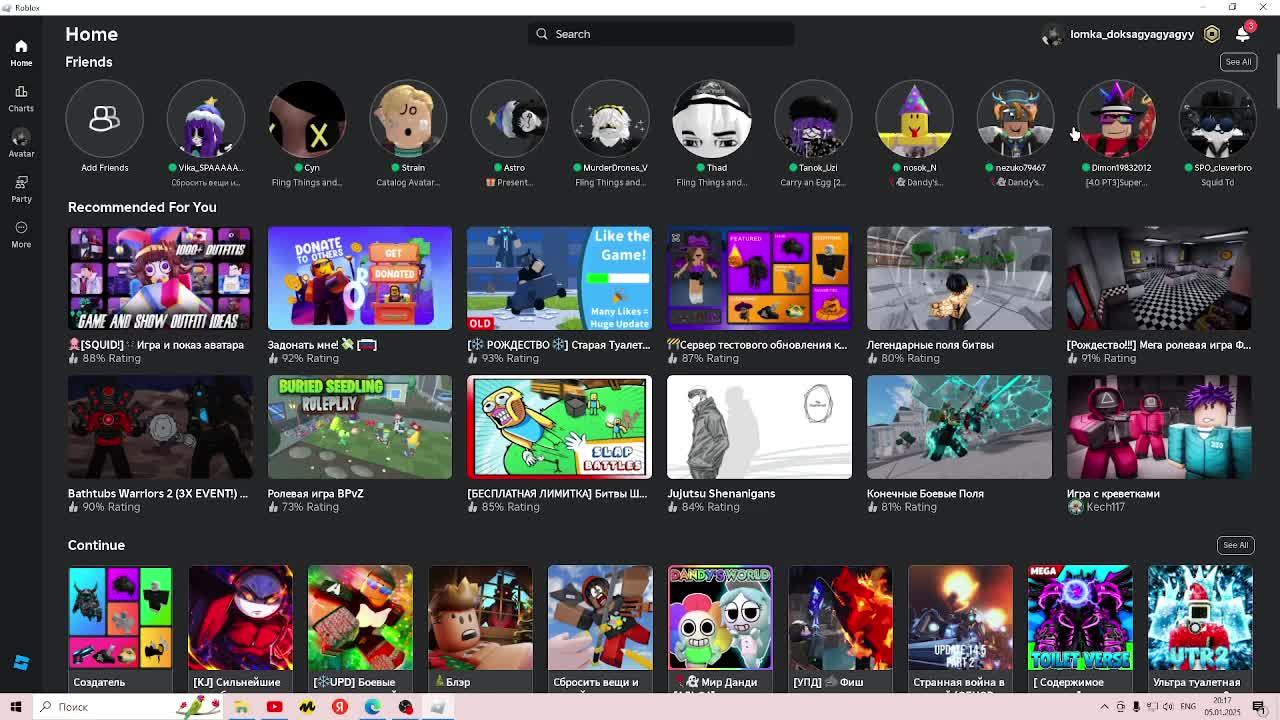Click the ENG language indicator
The image size is (1280, 720).
click(1187, 707)
